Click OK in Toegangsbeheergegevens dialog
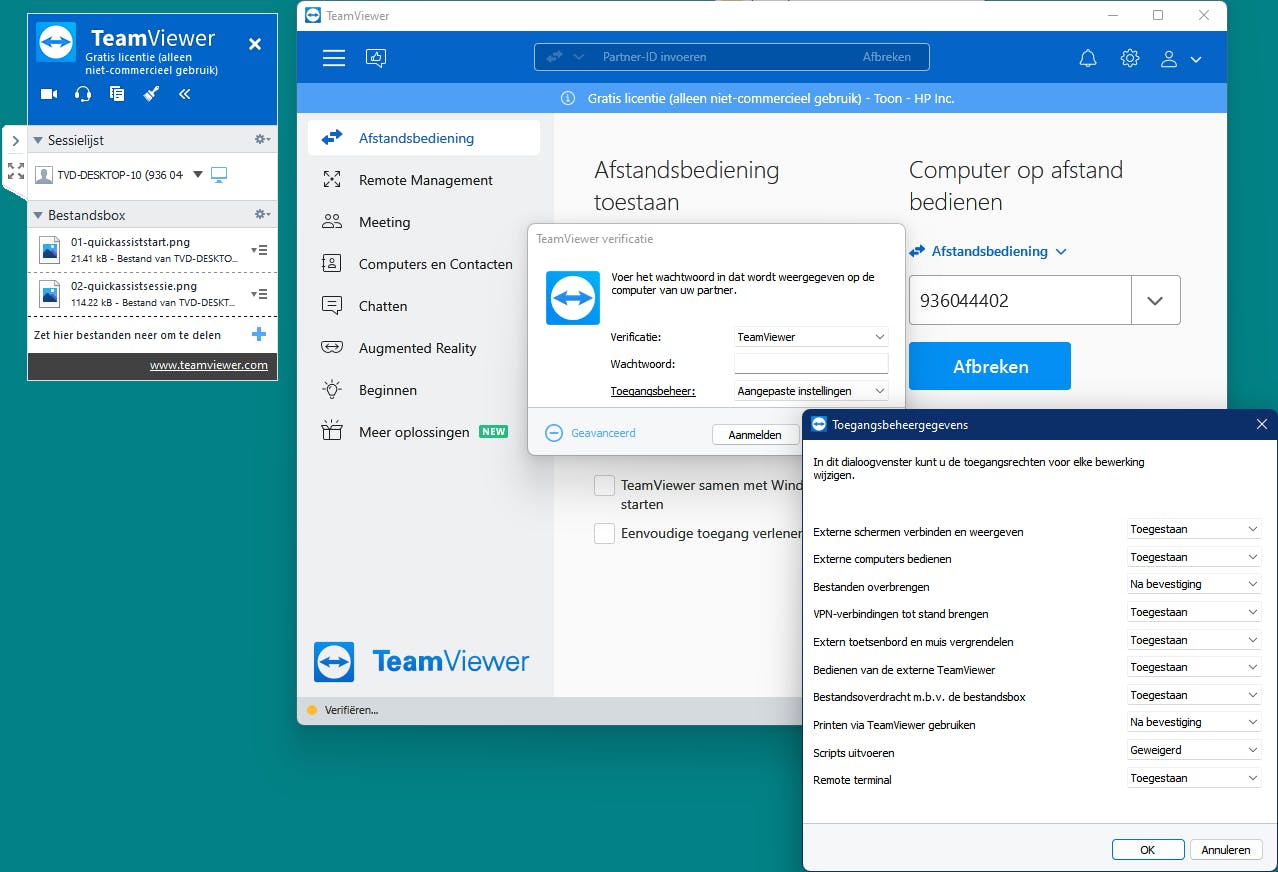The image size is (1278, 872). tap(1148, 850)
